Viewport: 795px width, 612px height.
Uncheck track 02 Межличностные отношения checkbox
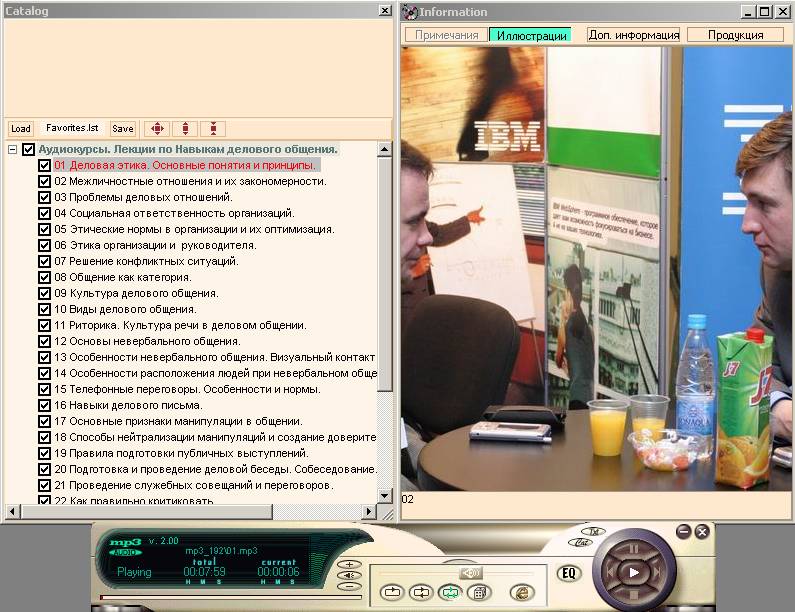[x=45, y=182]
